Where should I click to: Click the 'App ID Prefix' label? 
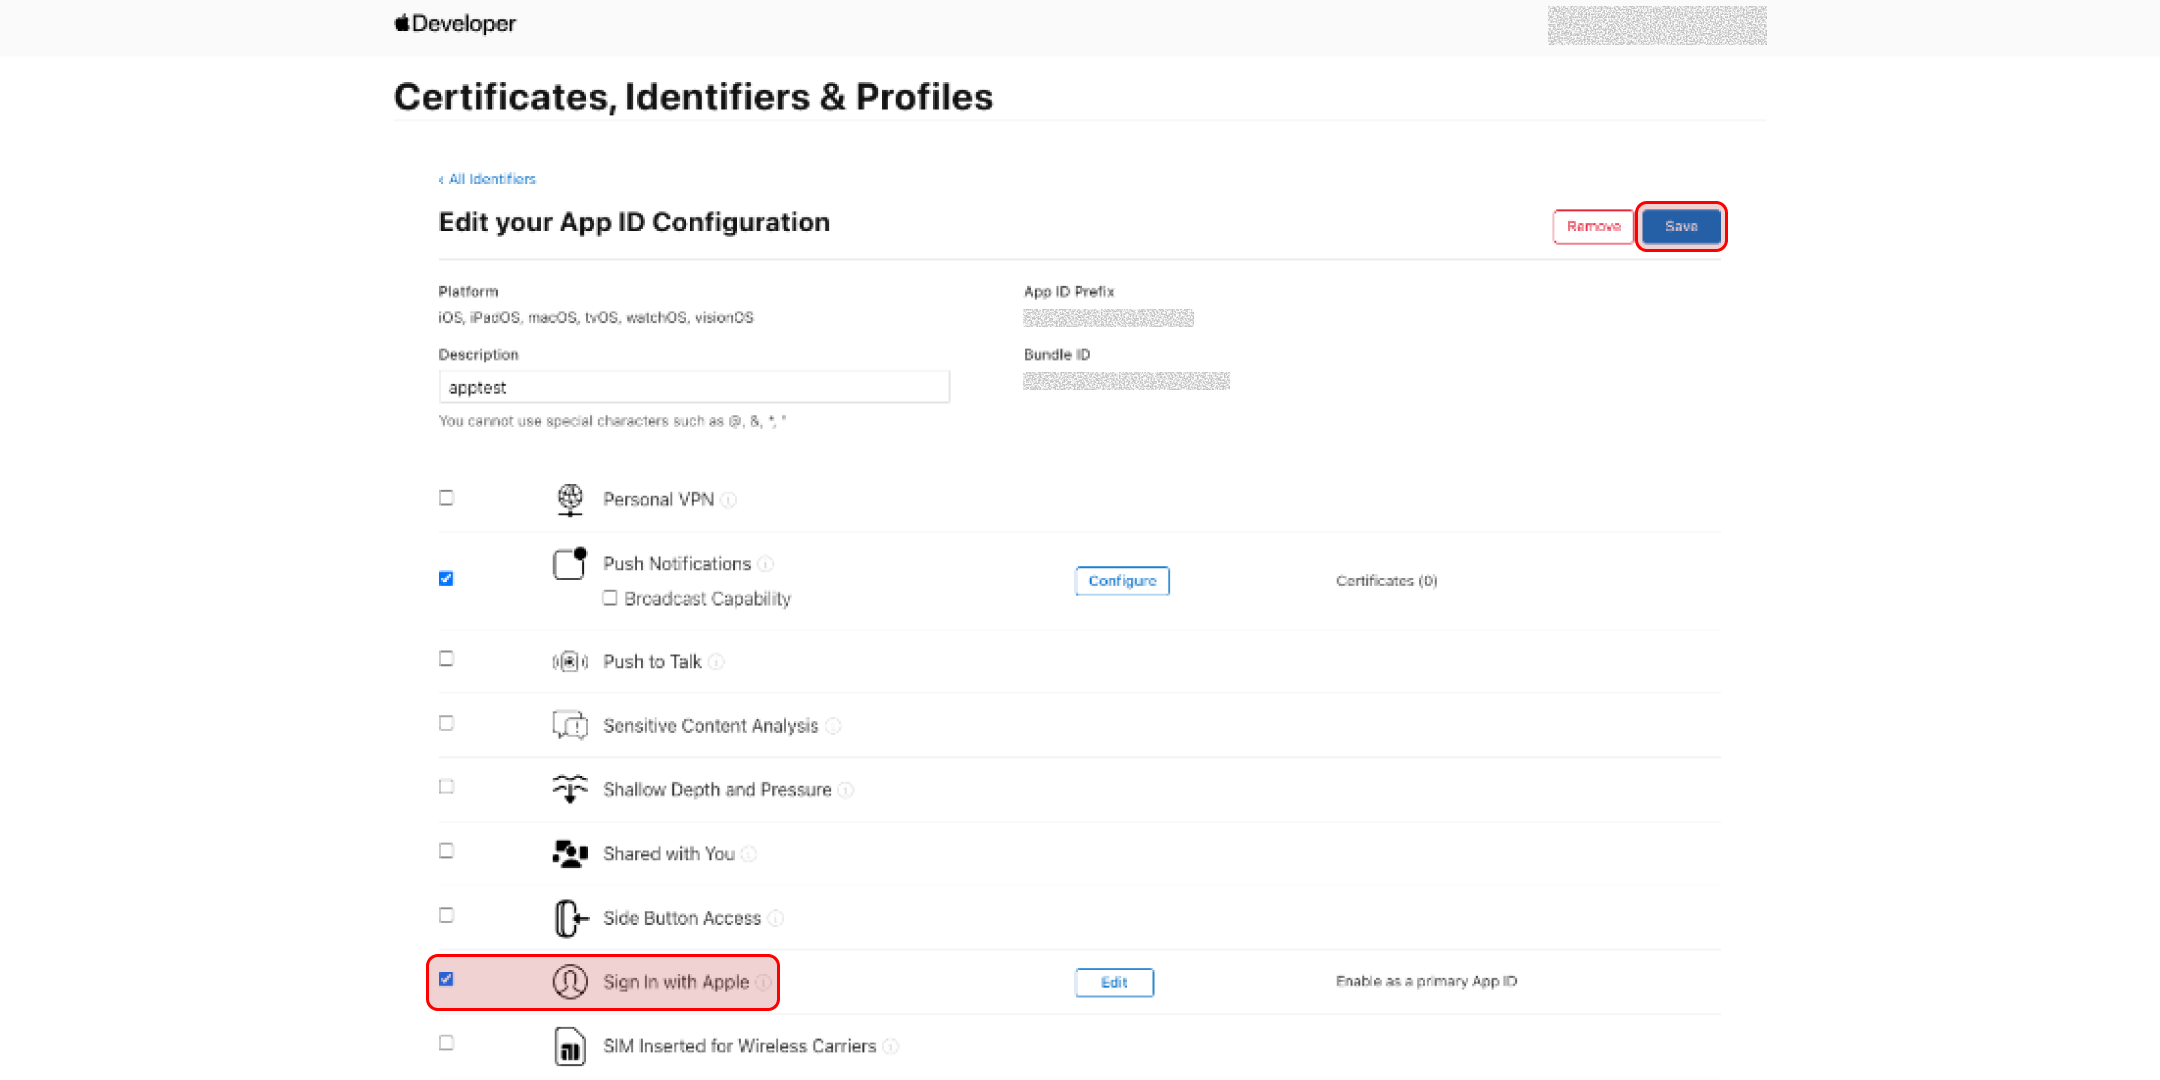pos(1069,292)
